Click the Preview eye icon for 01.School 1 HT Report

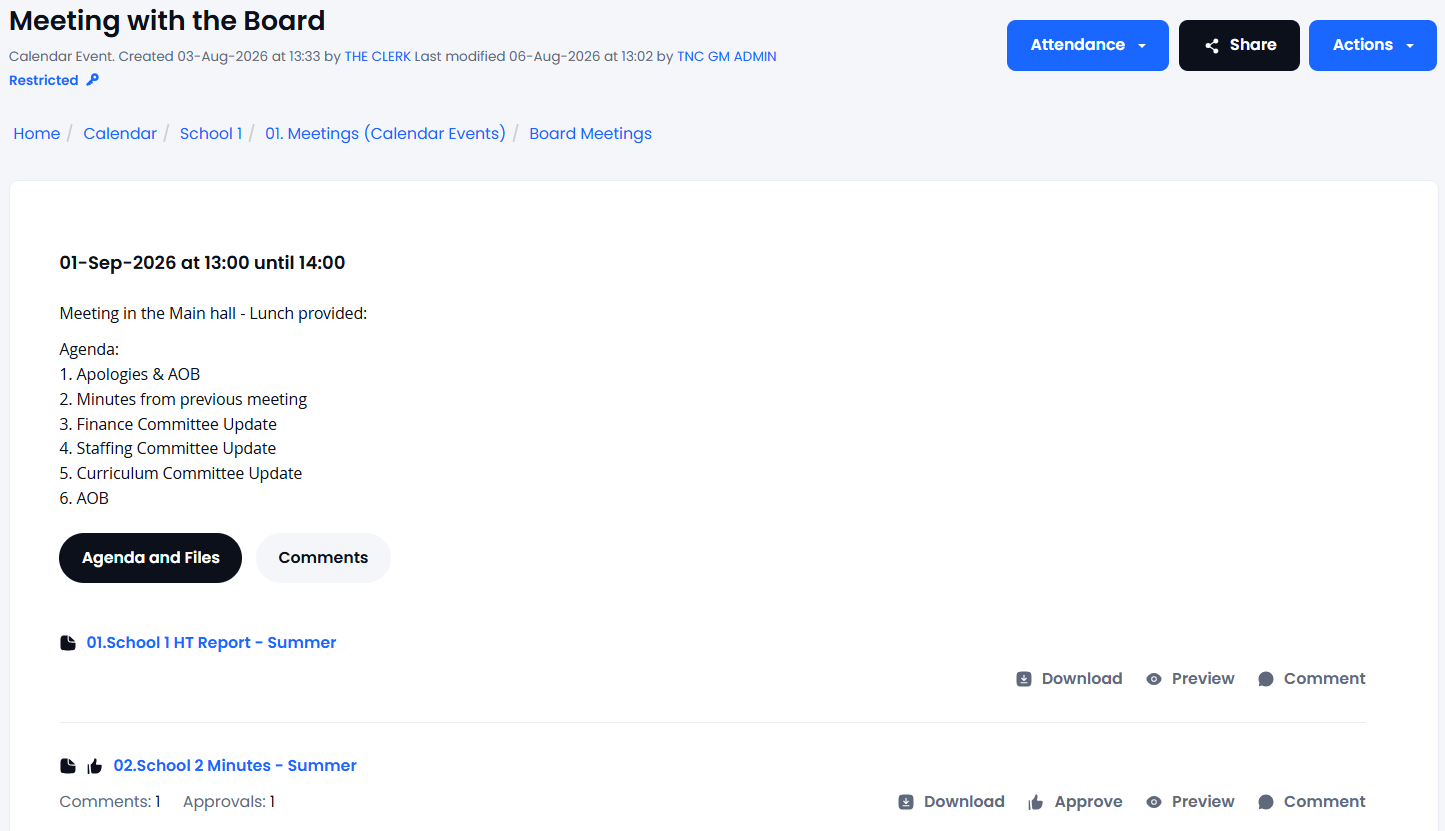(1154, 679)
